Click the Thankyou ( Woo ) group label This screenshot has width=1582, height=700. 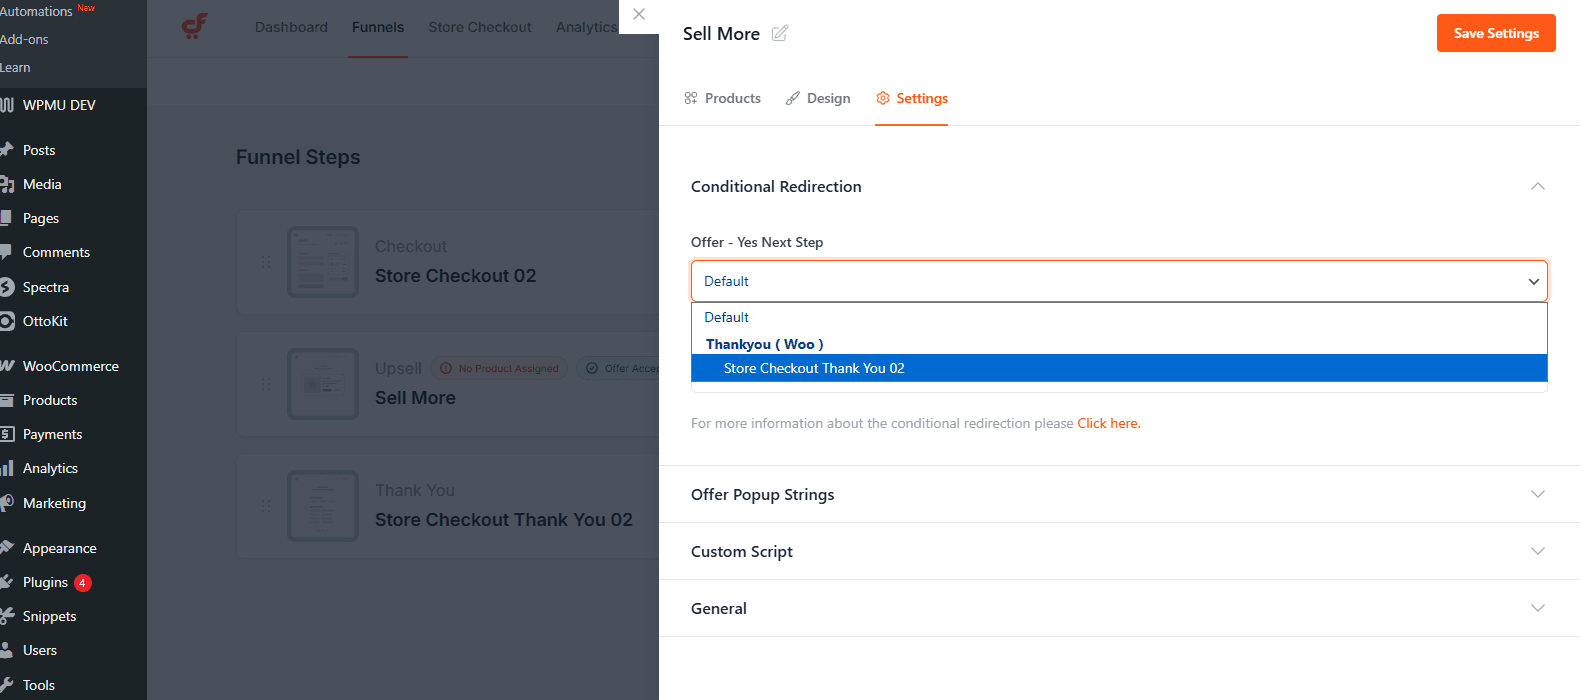[765, 344]
